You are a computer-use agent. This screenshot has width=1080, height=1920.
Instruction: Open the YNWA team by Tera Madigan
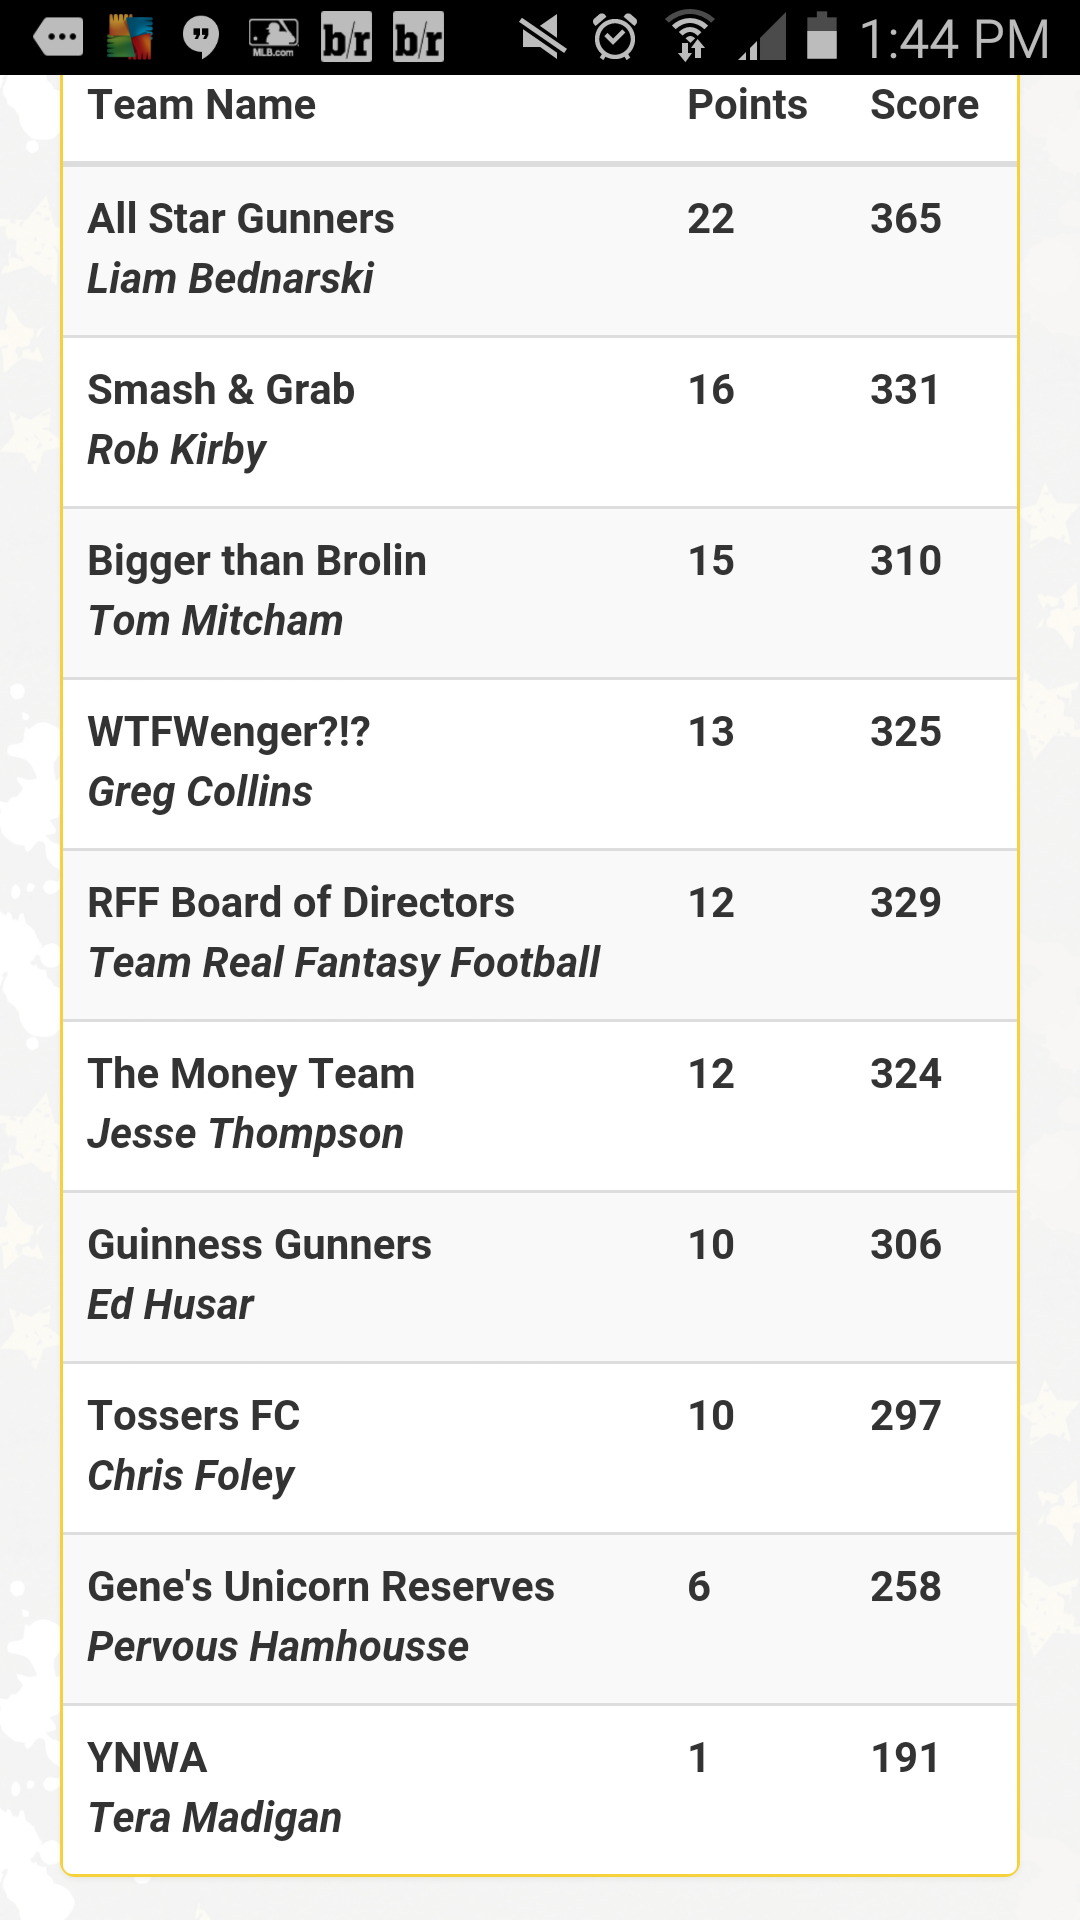click(x=540, y=1789)
